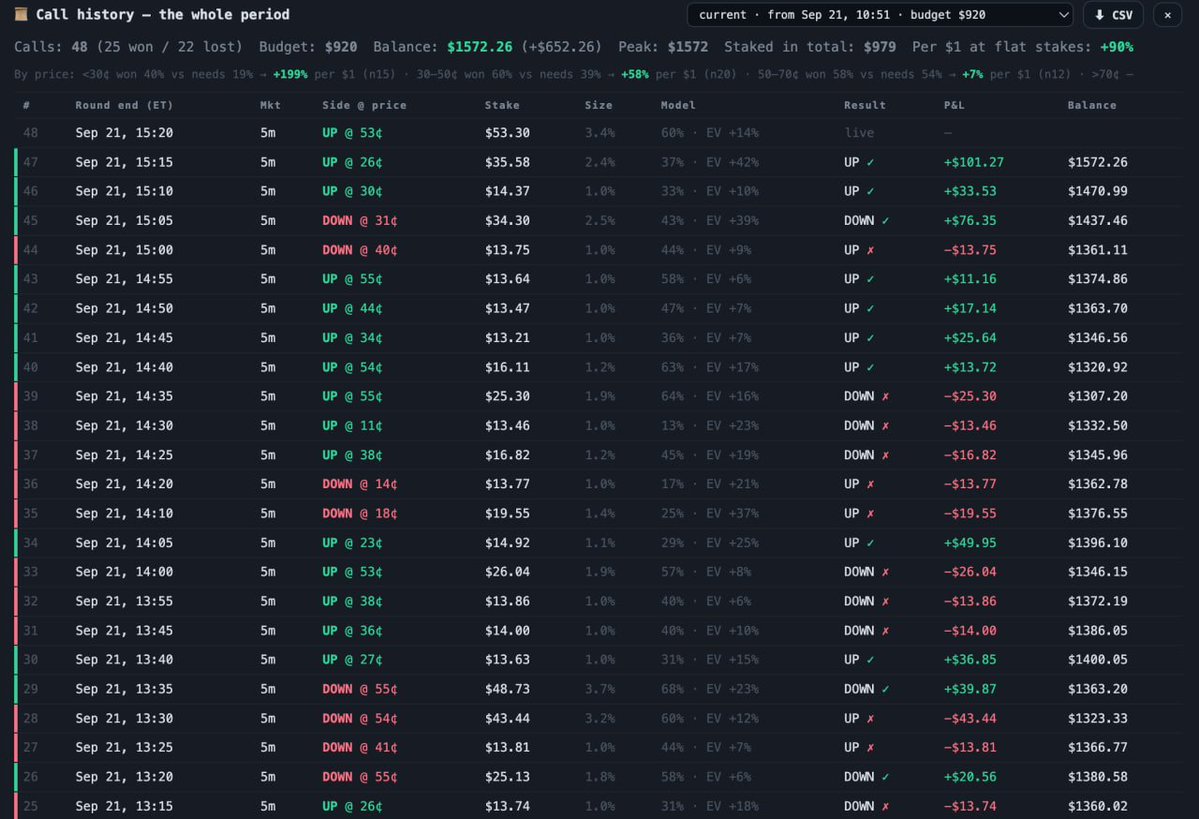Click the '+$49.95' P&L value
Screen dimensions: 1199x819
[x=970, y=543]
